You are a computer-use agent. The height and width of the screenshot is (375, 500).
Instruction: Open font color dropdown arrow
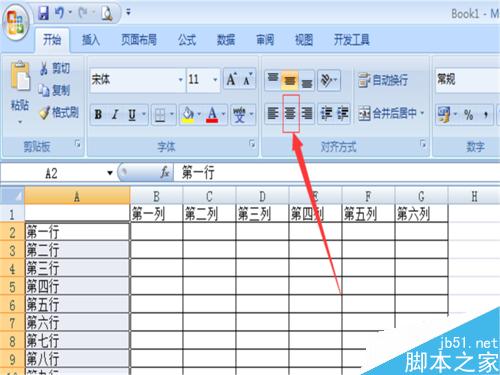[x=223, y=115]
